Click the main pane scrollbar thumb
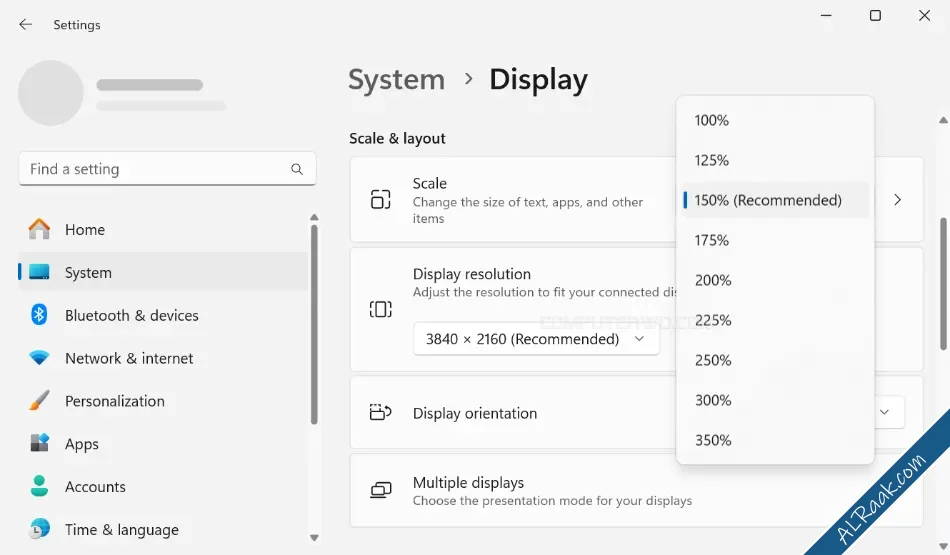 pos(943,284)
